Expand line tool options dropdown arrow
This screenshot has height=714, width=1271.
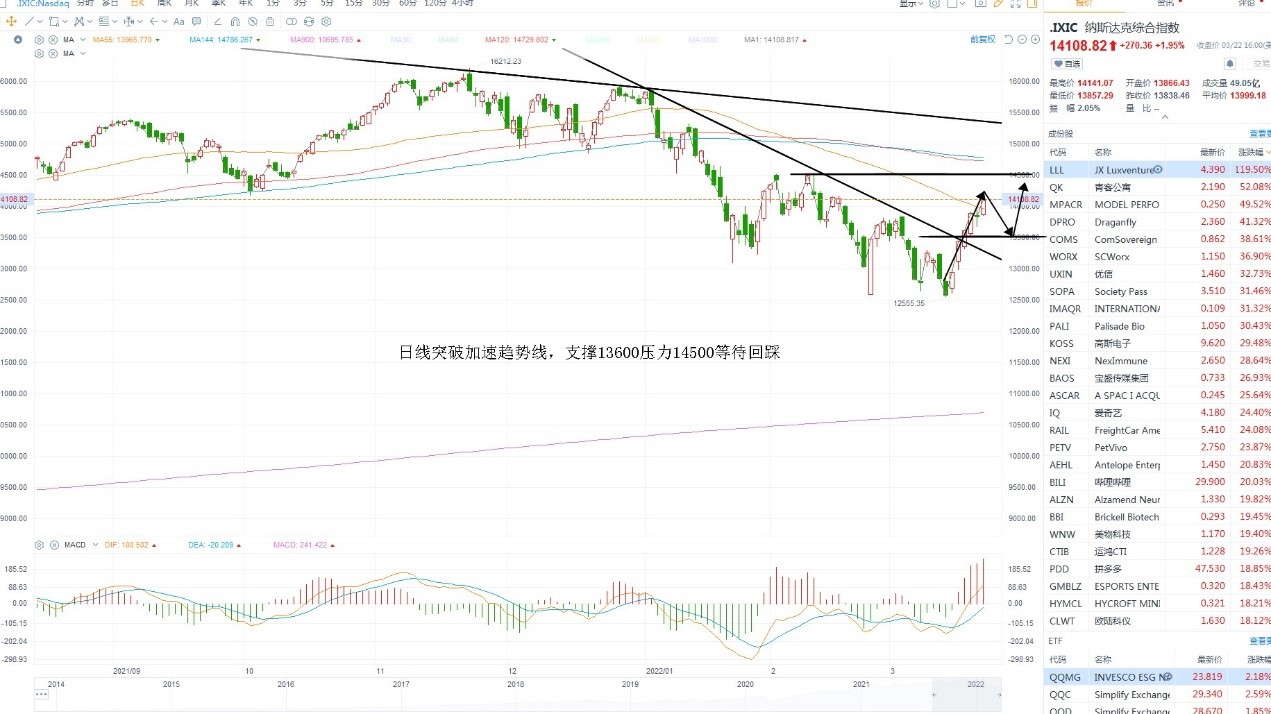click(x=40, y=21)
